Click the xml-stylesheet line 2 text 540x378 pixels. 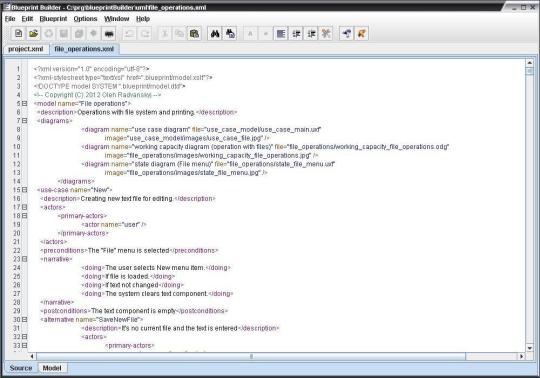(x=123, y=77)
